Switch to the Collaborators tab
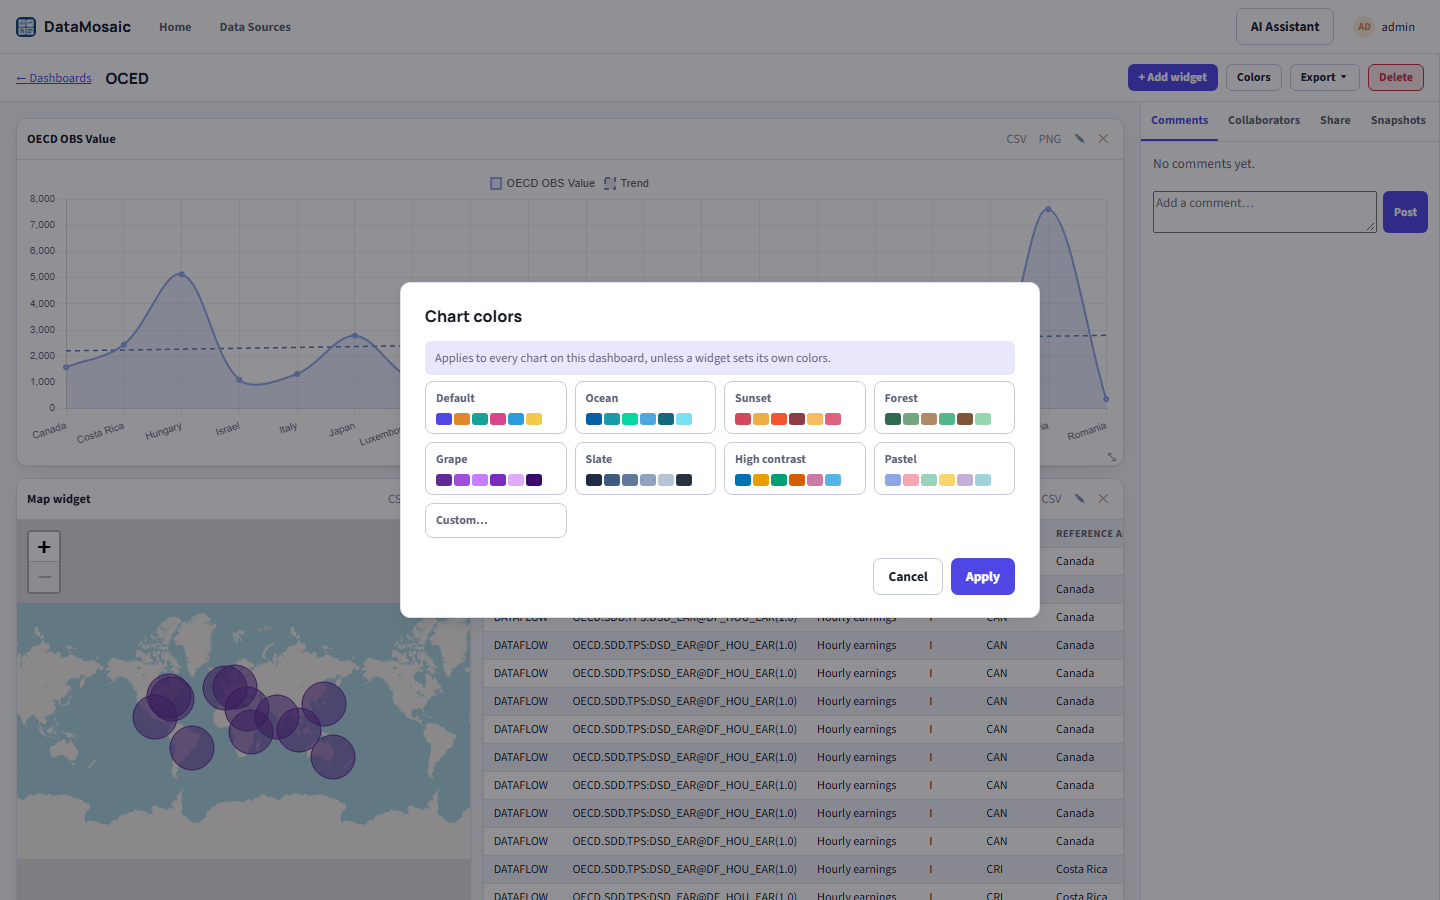Screen dimensions: 1440x900 coord(1264,120)
